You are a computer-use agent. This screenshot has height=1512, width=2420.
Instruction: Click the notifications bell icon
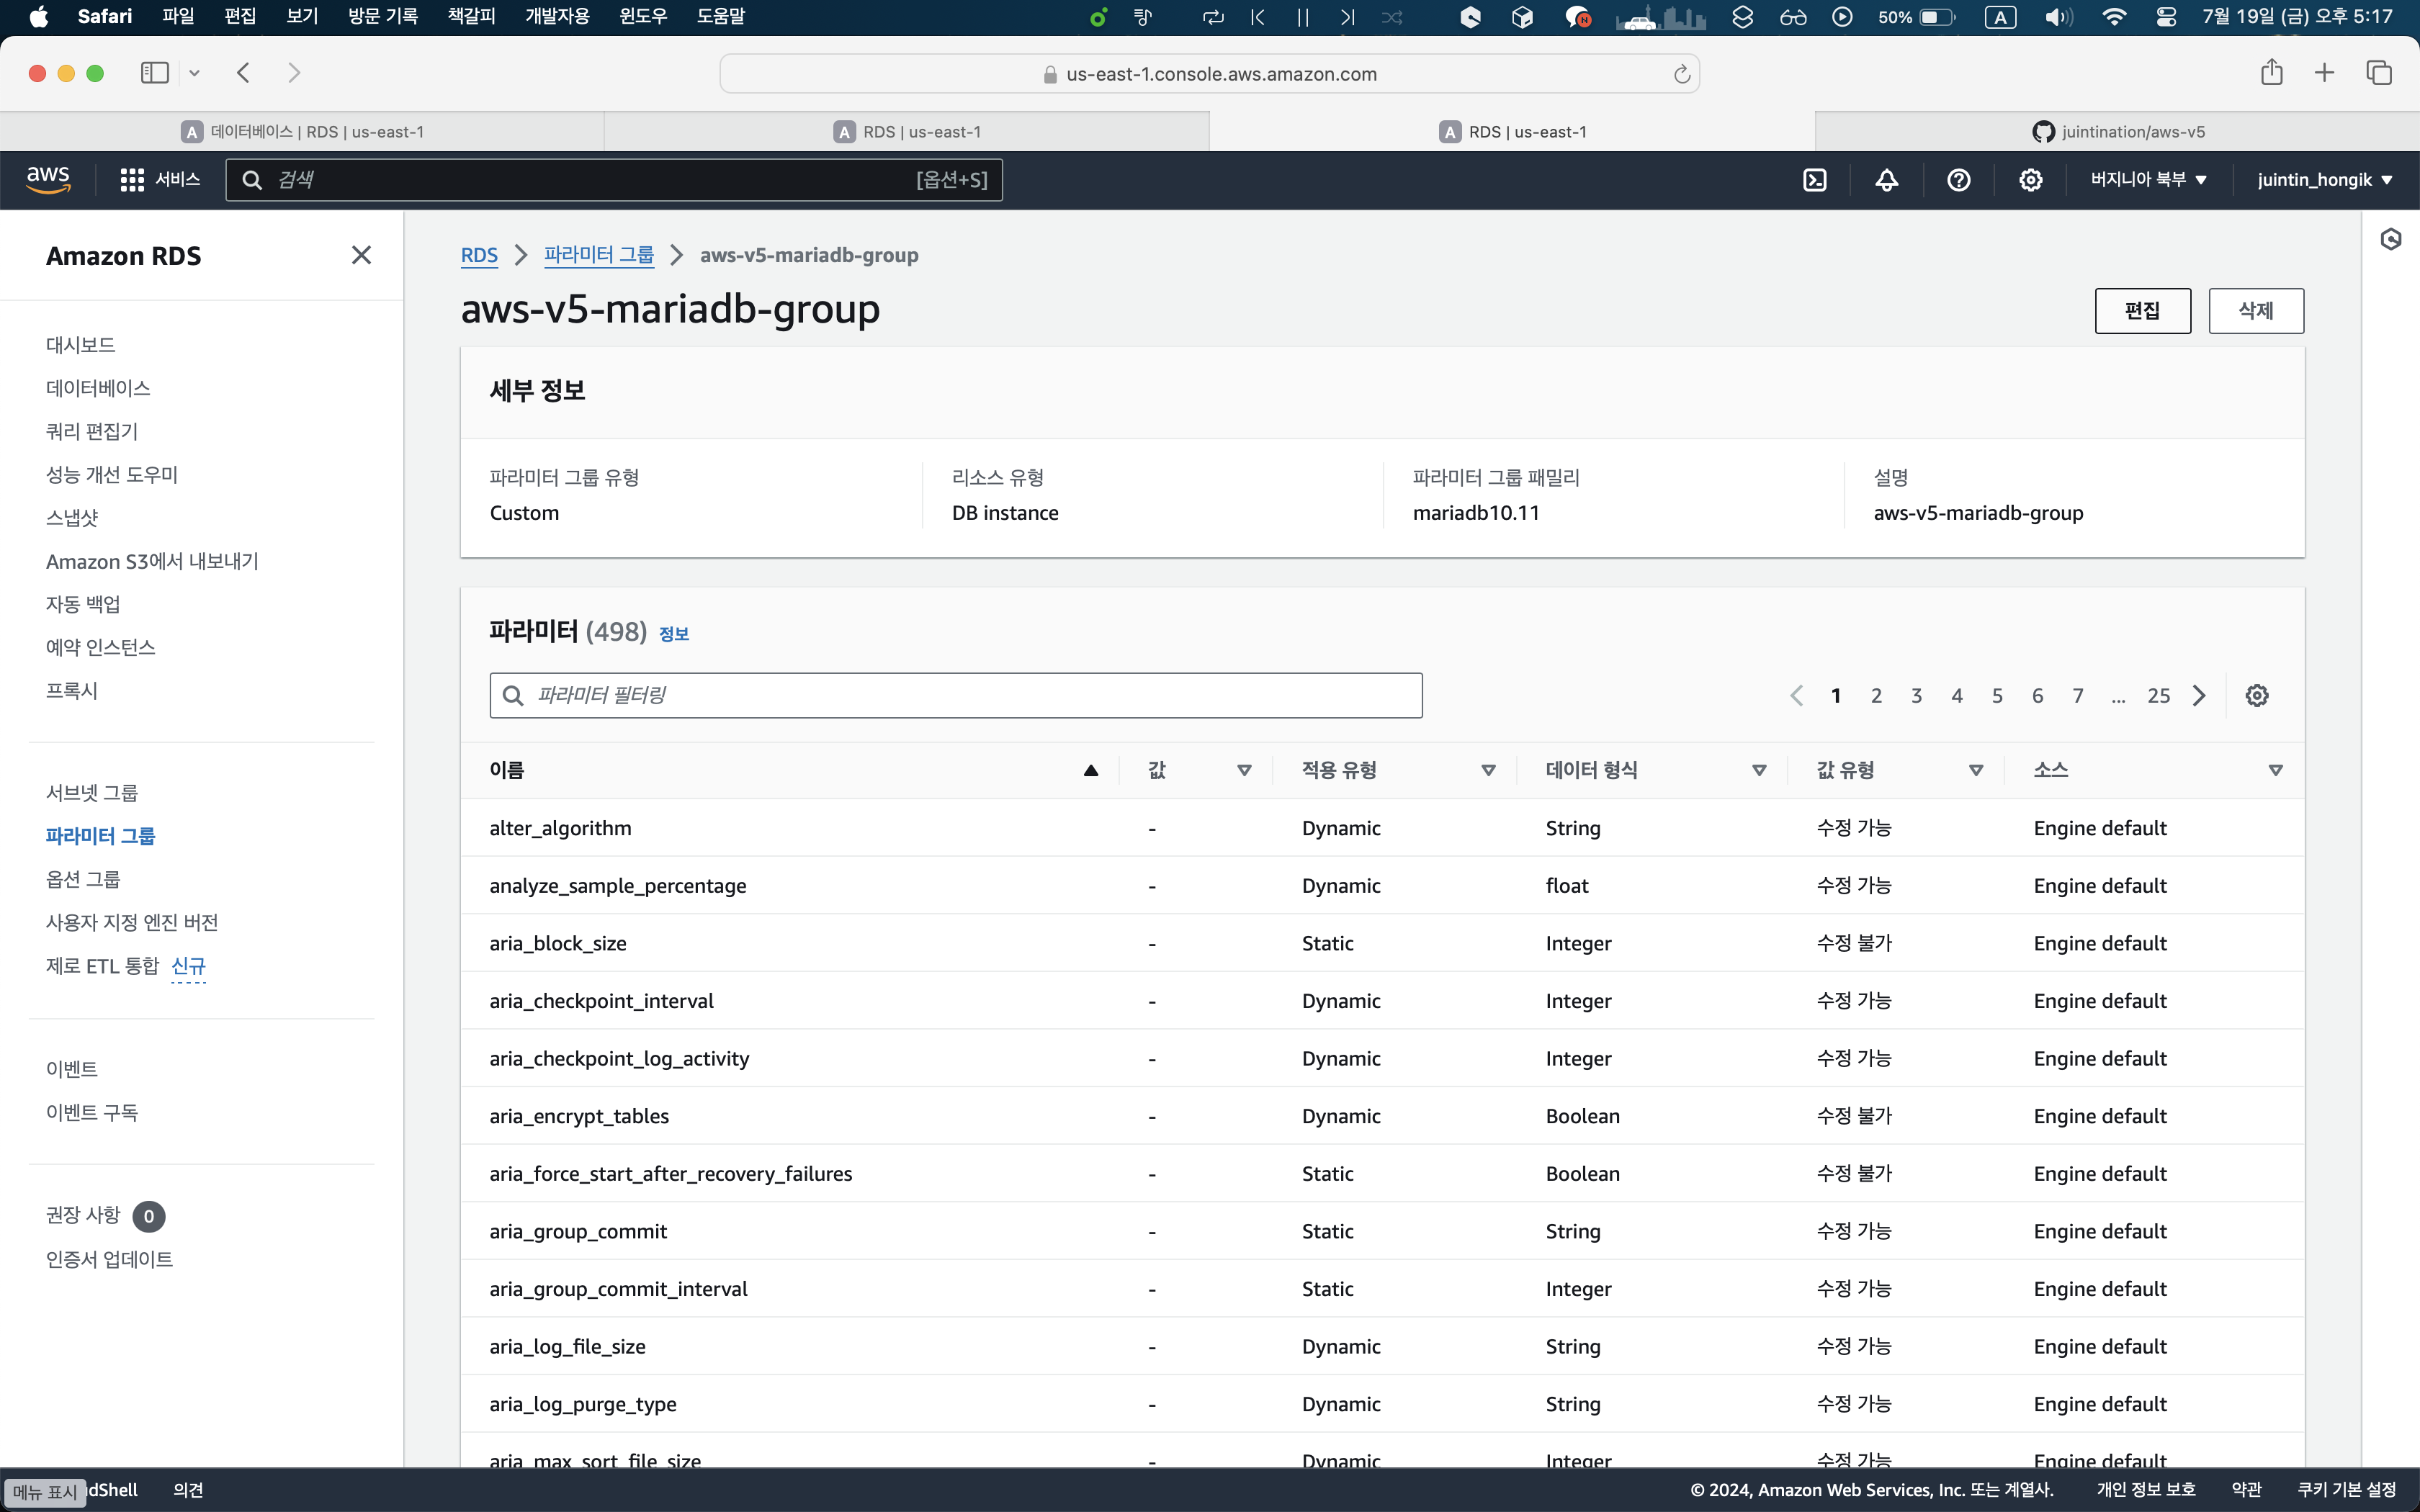(x=1886, y=180)
